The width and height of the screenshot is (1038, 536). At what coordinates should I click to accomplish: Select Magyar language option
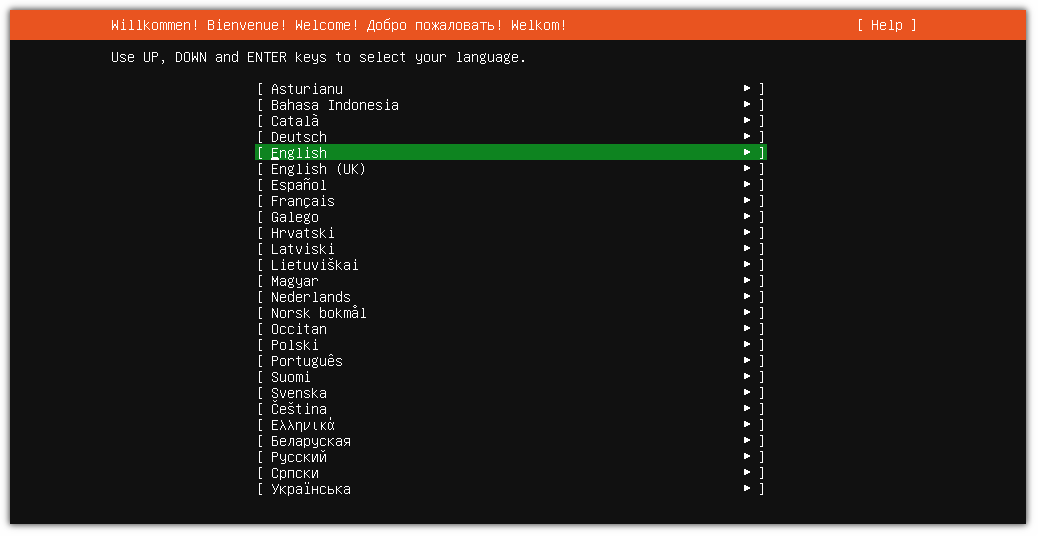pyautogui.click(x=510, y=281)
